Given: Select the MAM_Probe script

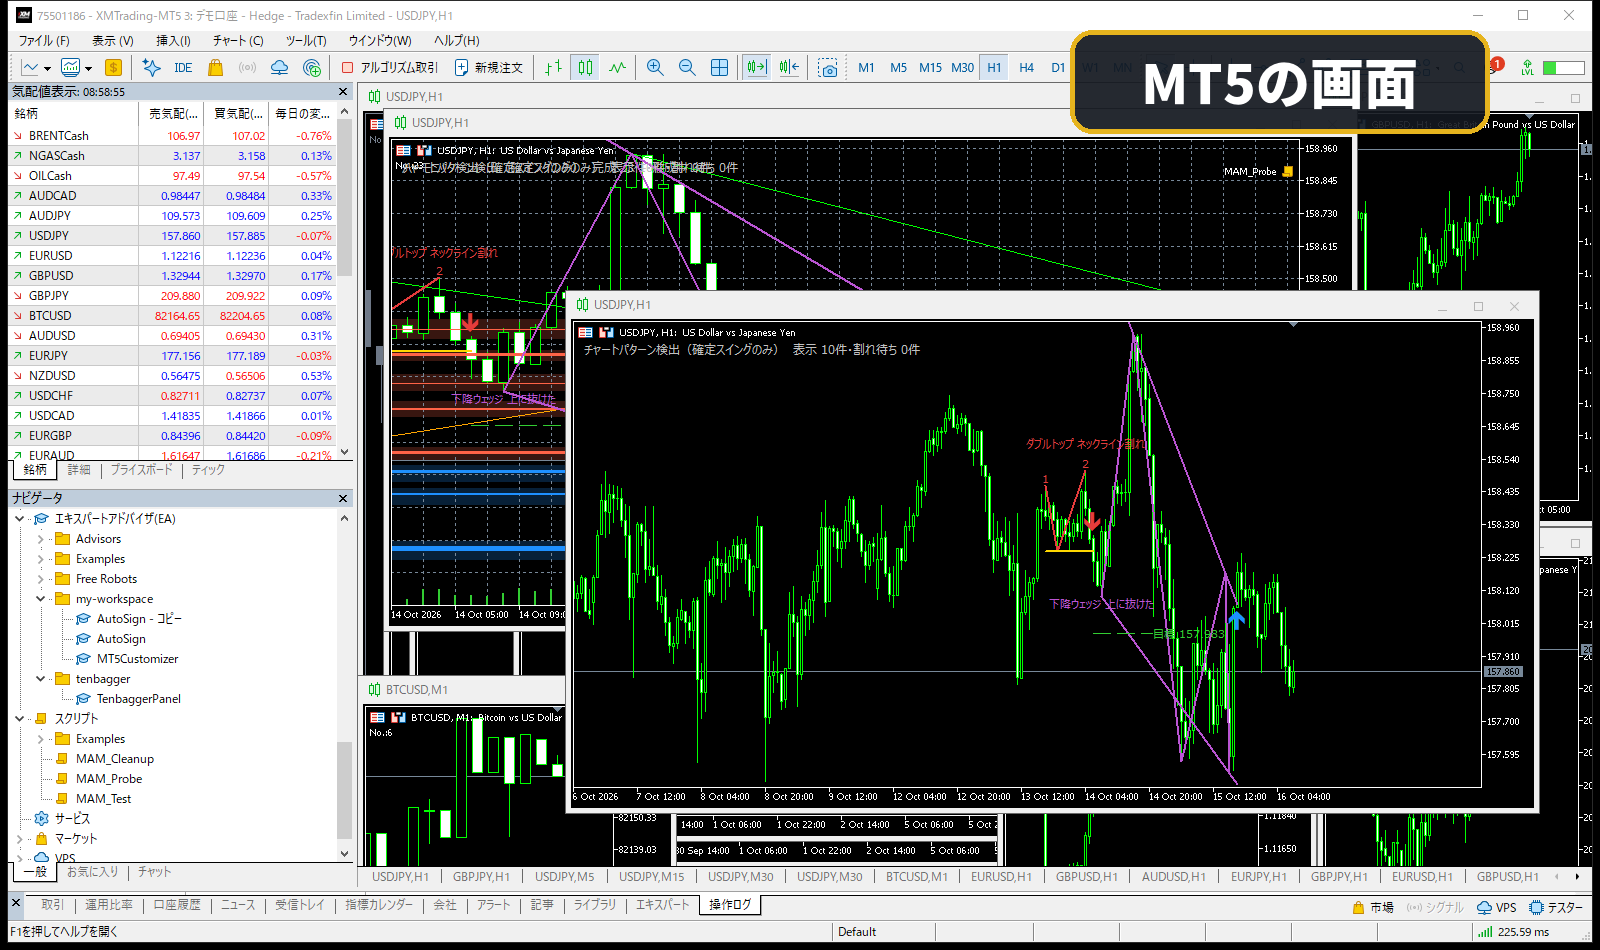Looking at the screenshot, I should pyautogui.click(x=108, y=779).
